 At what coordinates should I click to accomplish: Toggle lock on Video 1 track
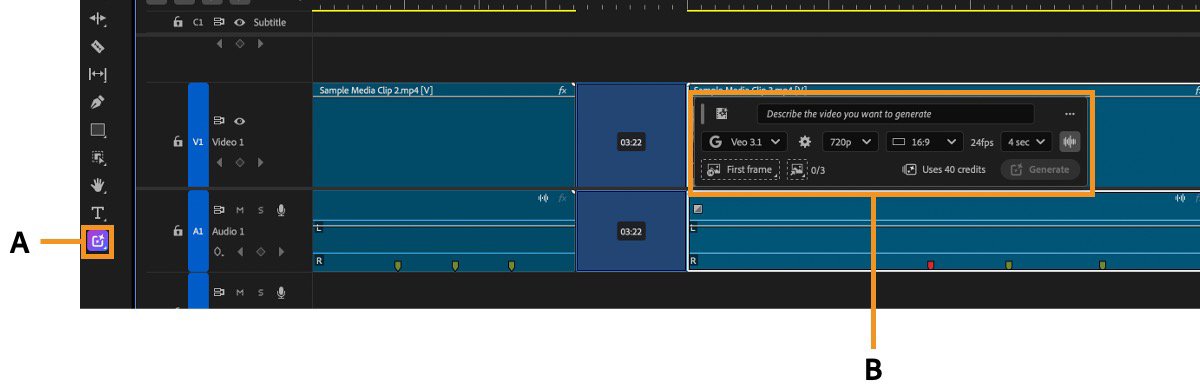point(178,142)
